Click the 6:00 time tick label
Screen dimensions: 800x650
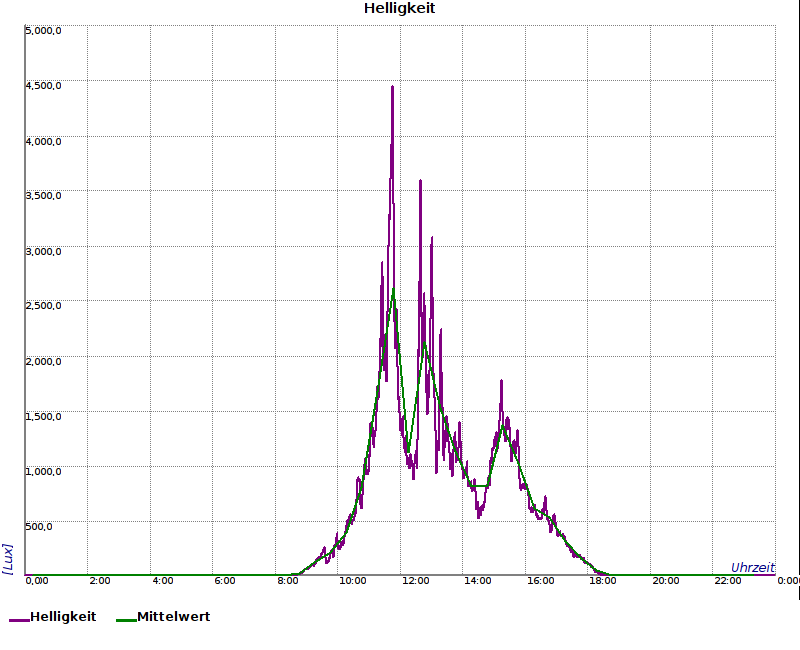(x=225, y=581)
